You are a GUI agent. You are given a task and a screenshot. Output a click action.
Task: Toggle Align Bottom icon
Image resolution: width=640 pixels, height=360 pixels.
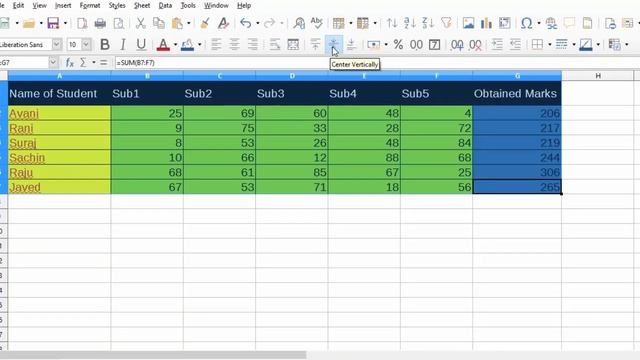click(351, 44)
